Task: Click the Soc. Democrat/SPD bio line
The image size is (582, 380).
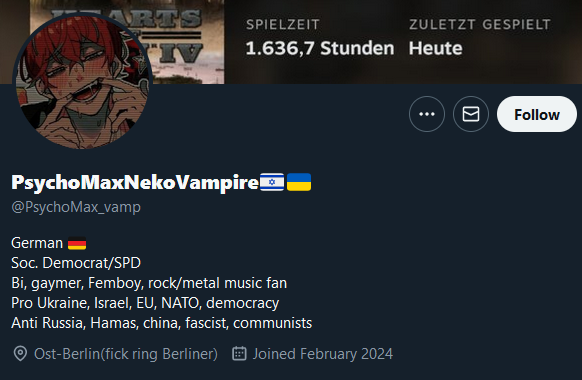Action: click(x=76, y=263)
